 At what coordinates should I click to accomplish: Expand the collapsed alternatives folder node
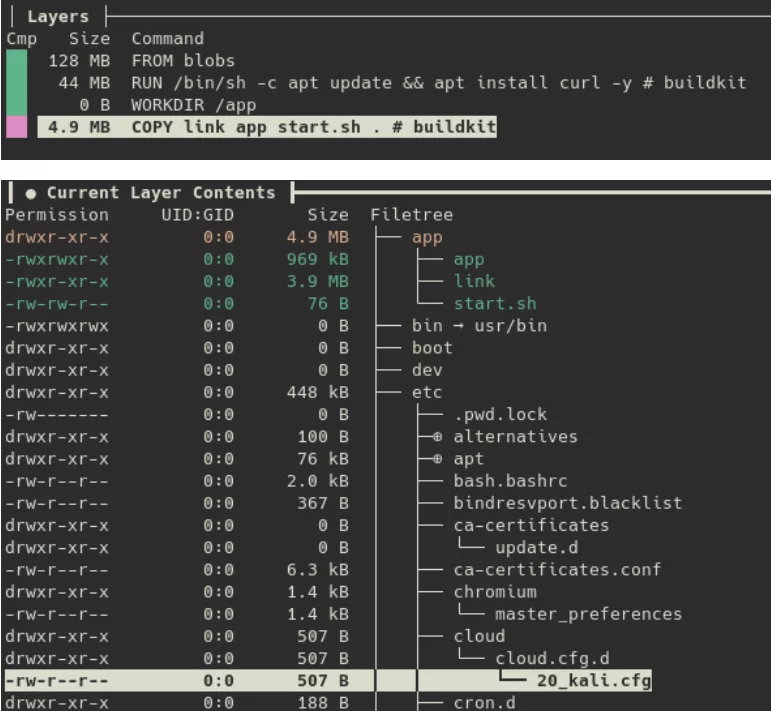[x=436, y=437]
